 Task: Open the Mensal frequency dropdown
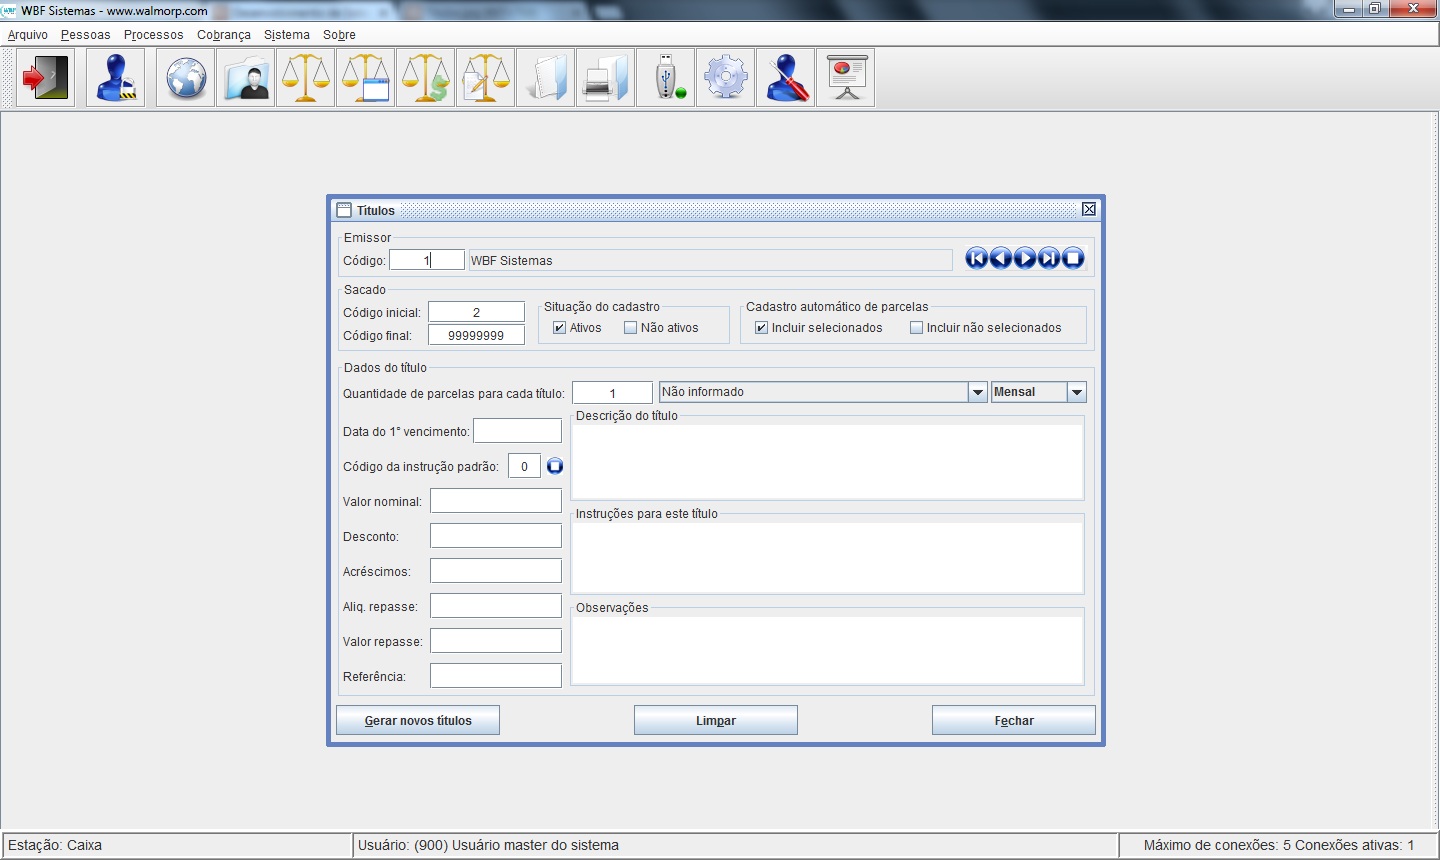click(1076, 392)
